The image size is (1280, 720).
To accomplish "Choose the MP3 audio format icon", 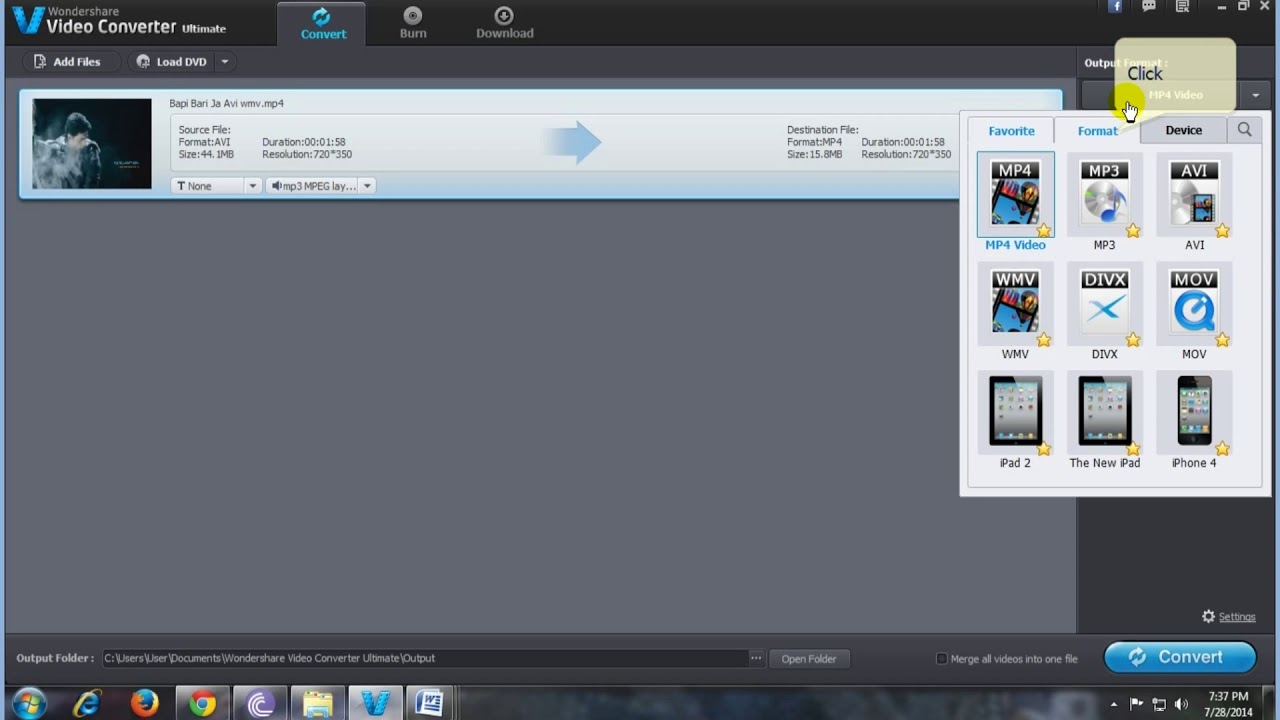I will tap(1104, 194).
